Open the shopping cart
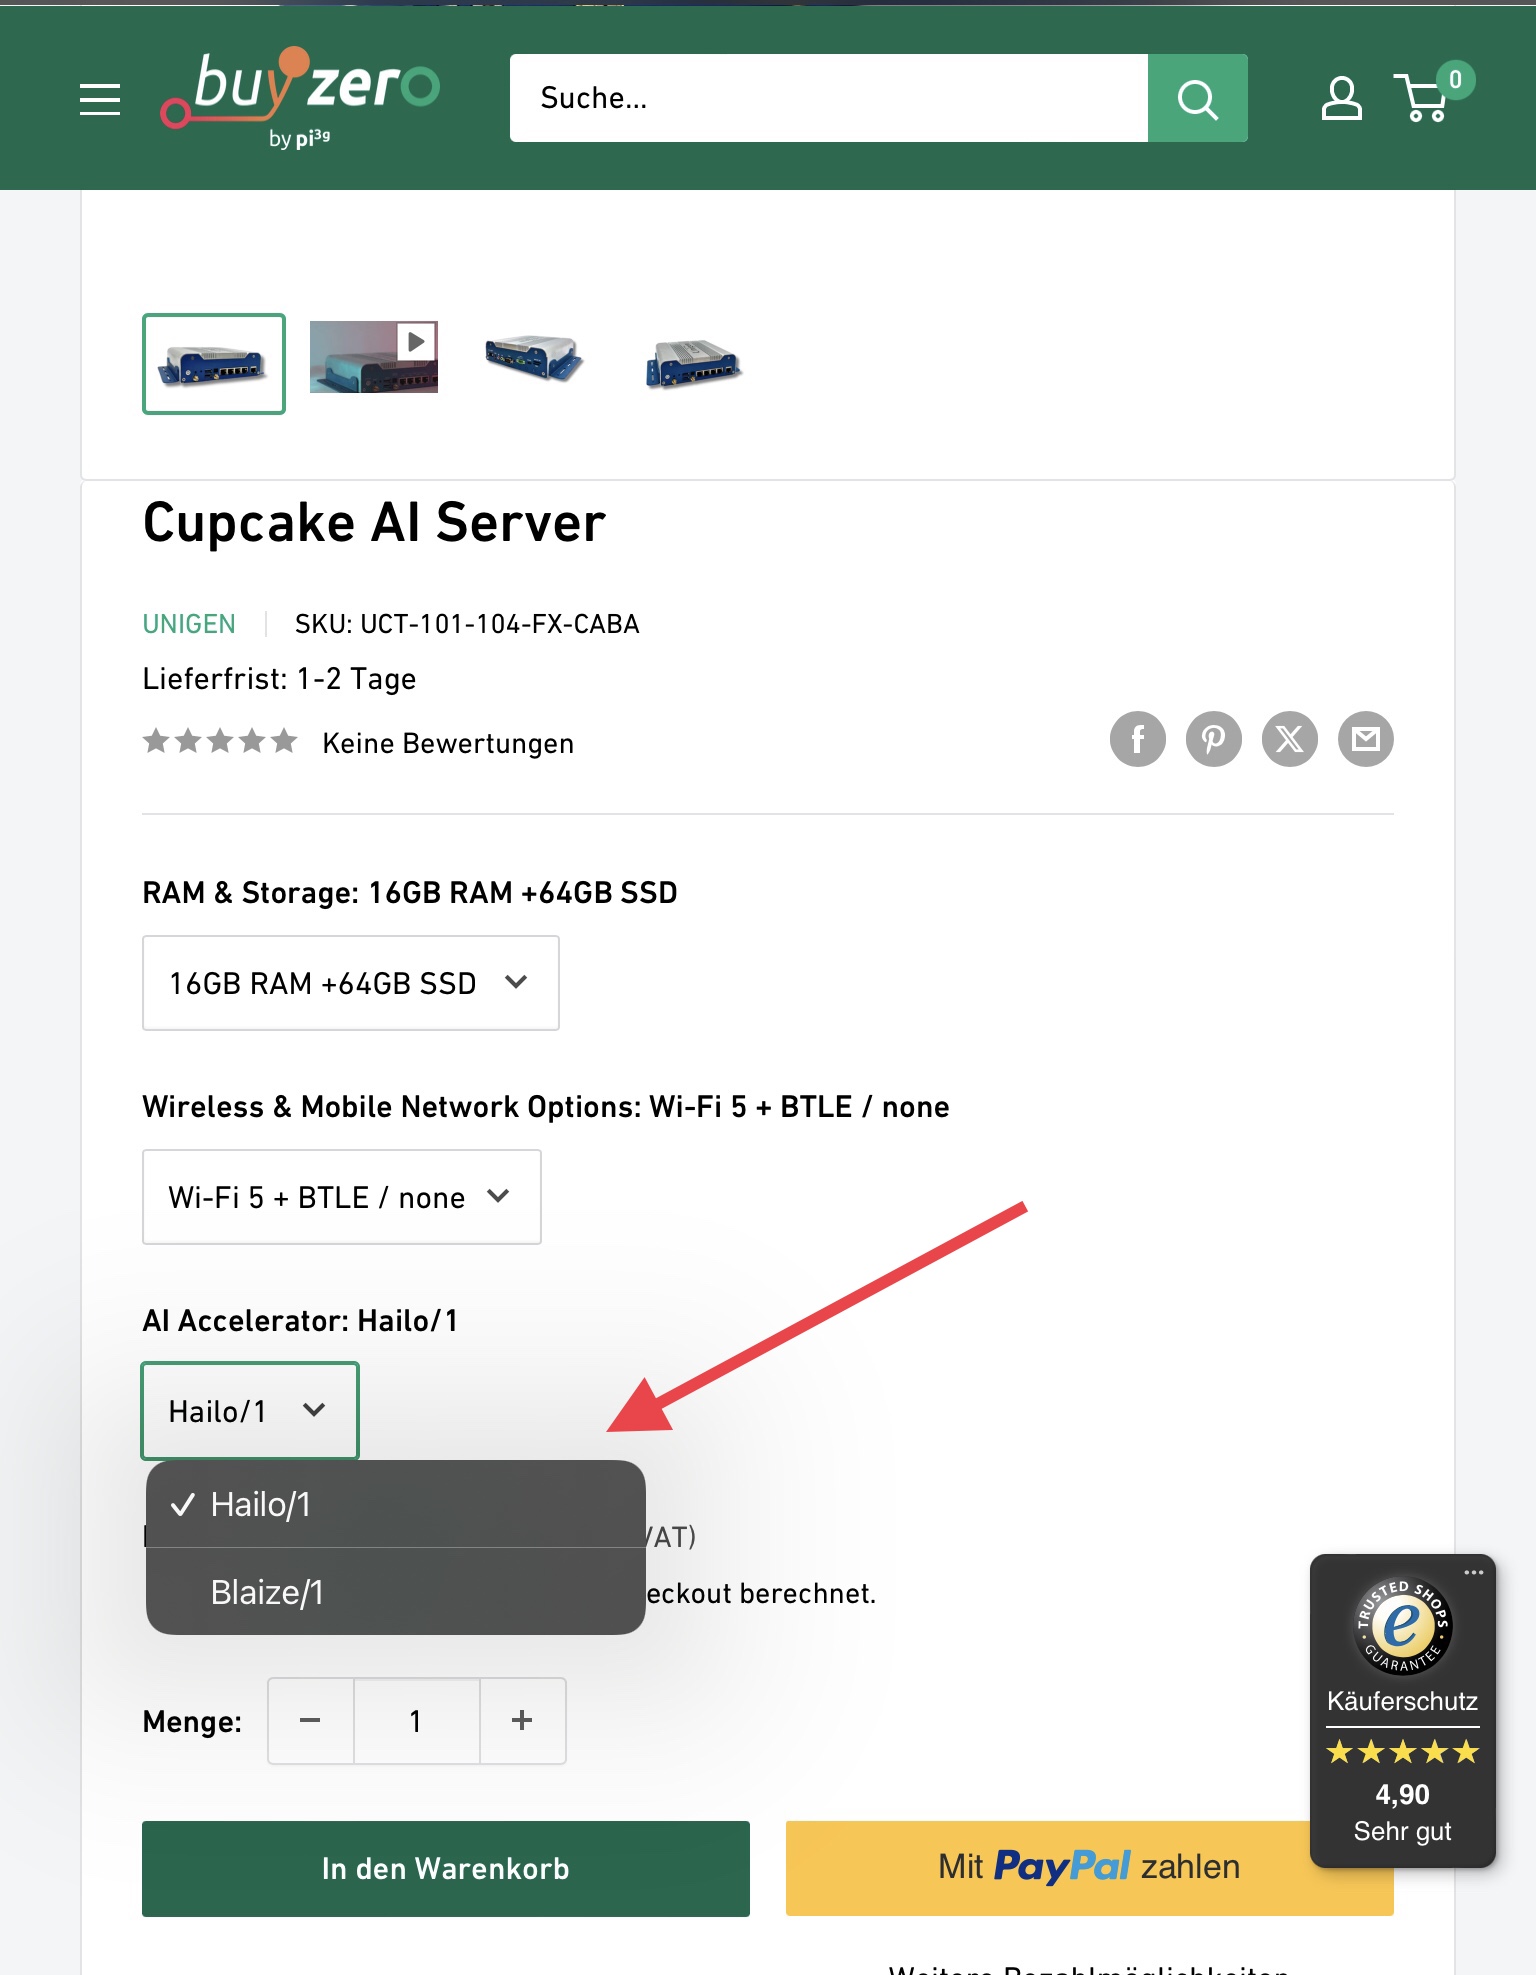The width and height of the screenshot is (1536, 1975). coord(1423,99)
